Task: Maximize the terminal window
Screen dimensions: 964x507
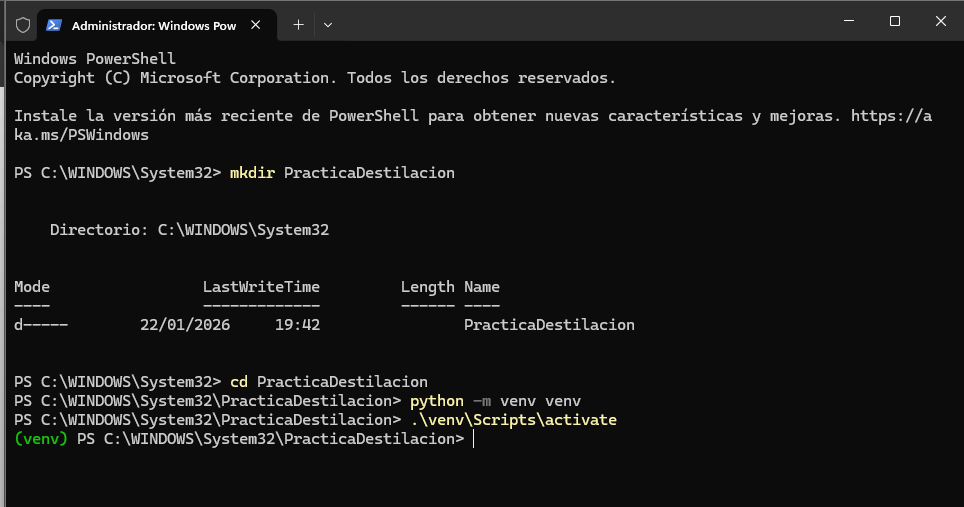Action: pos(895,21)
